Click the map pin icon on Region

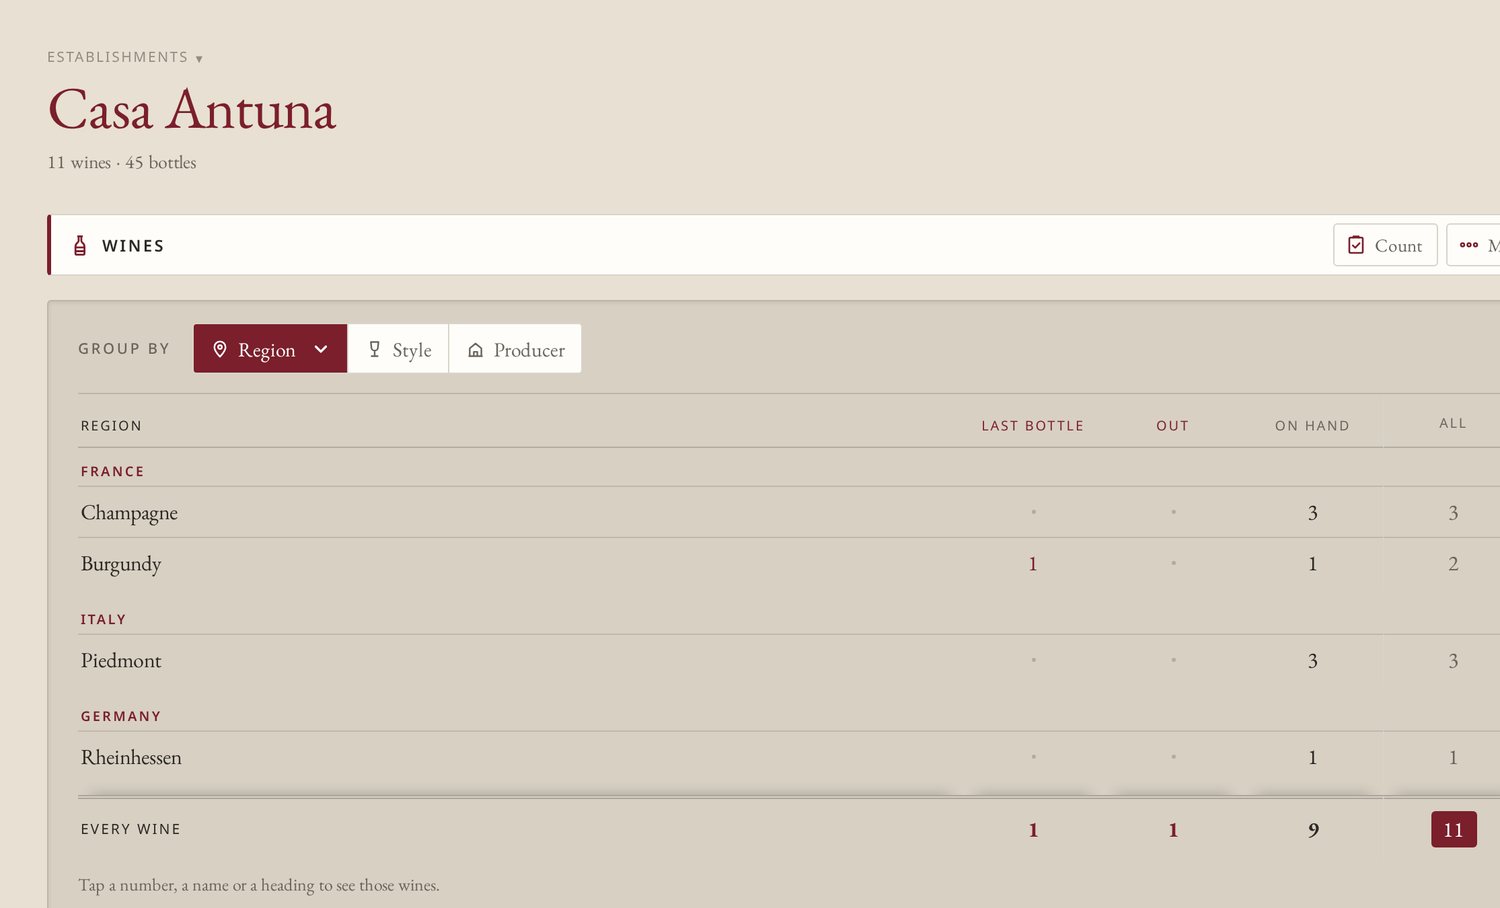point(220,349)
